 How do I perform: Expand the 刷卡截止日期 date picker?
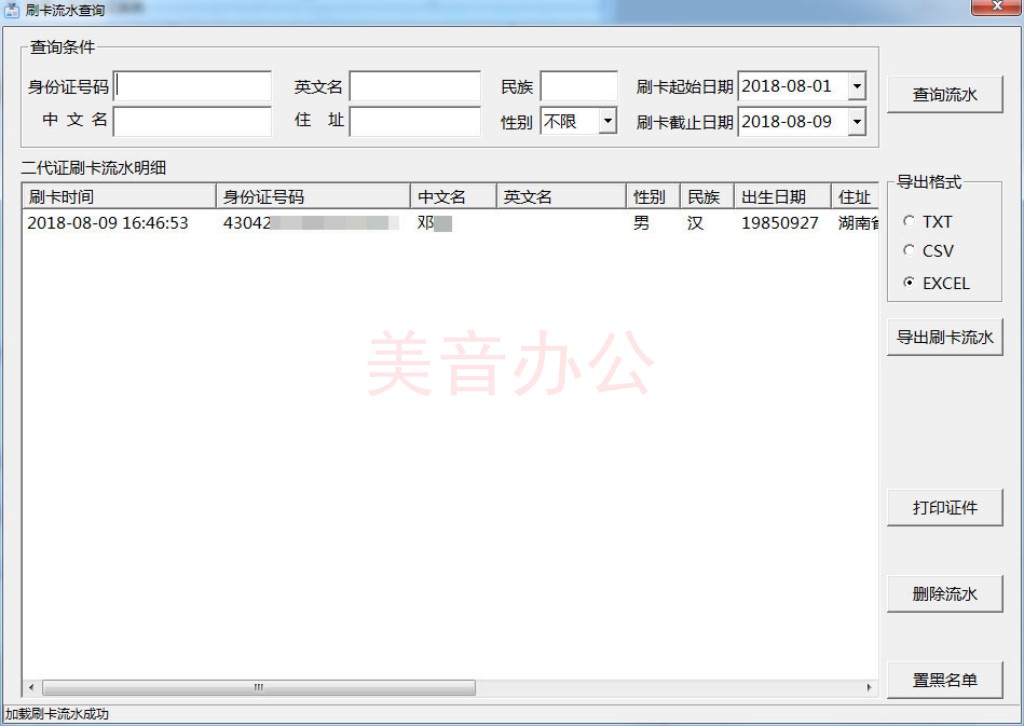pos(856,122)
